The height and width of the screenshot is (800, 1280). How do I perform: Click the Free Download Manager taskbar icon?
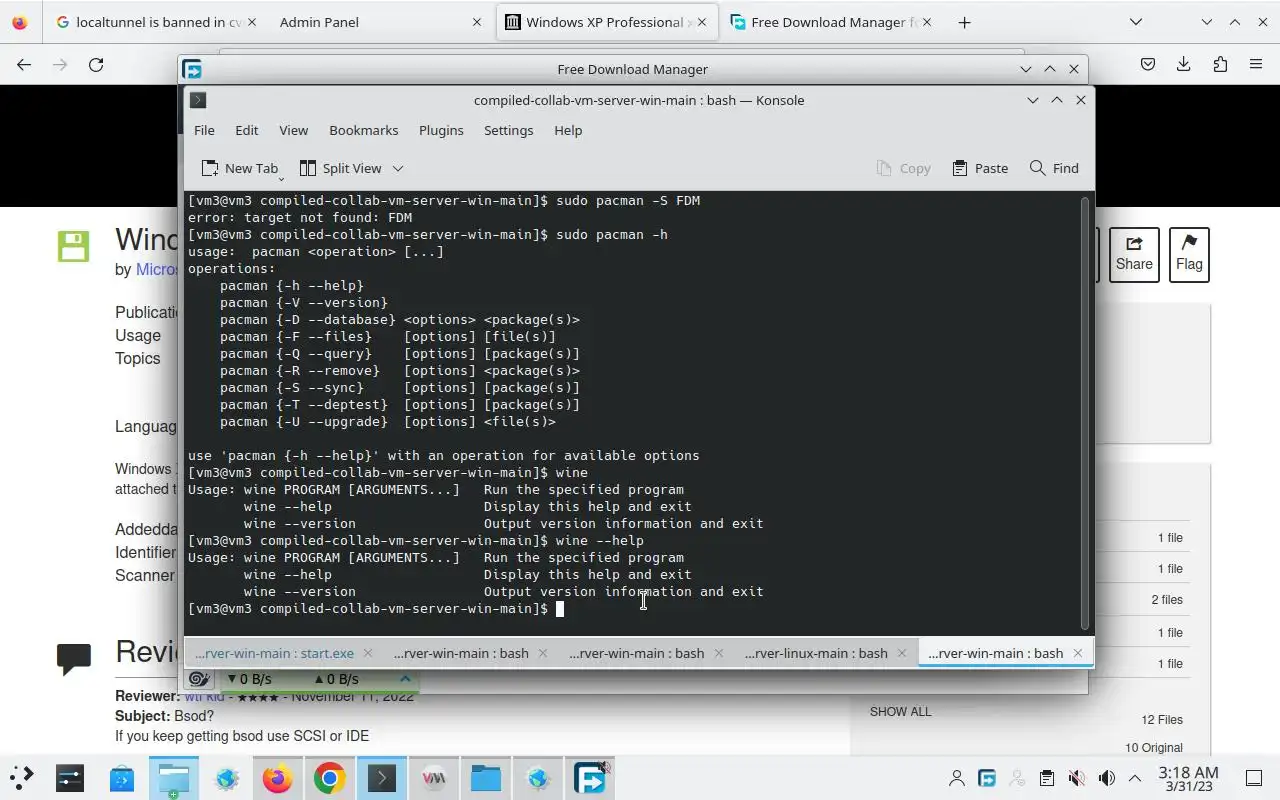click(x=590, y=778)
